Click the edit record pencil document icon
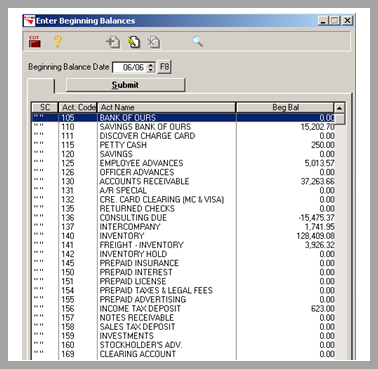Screen dimensions: 378x369 pyautogui.click(x=134, y=42)
